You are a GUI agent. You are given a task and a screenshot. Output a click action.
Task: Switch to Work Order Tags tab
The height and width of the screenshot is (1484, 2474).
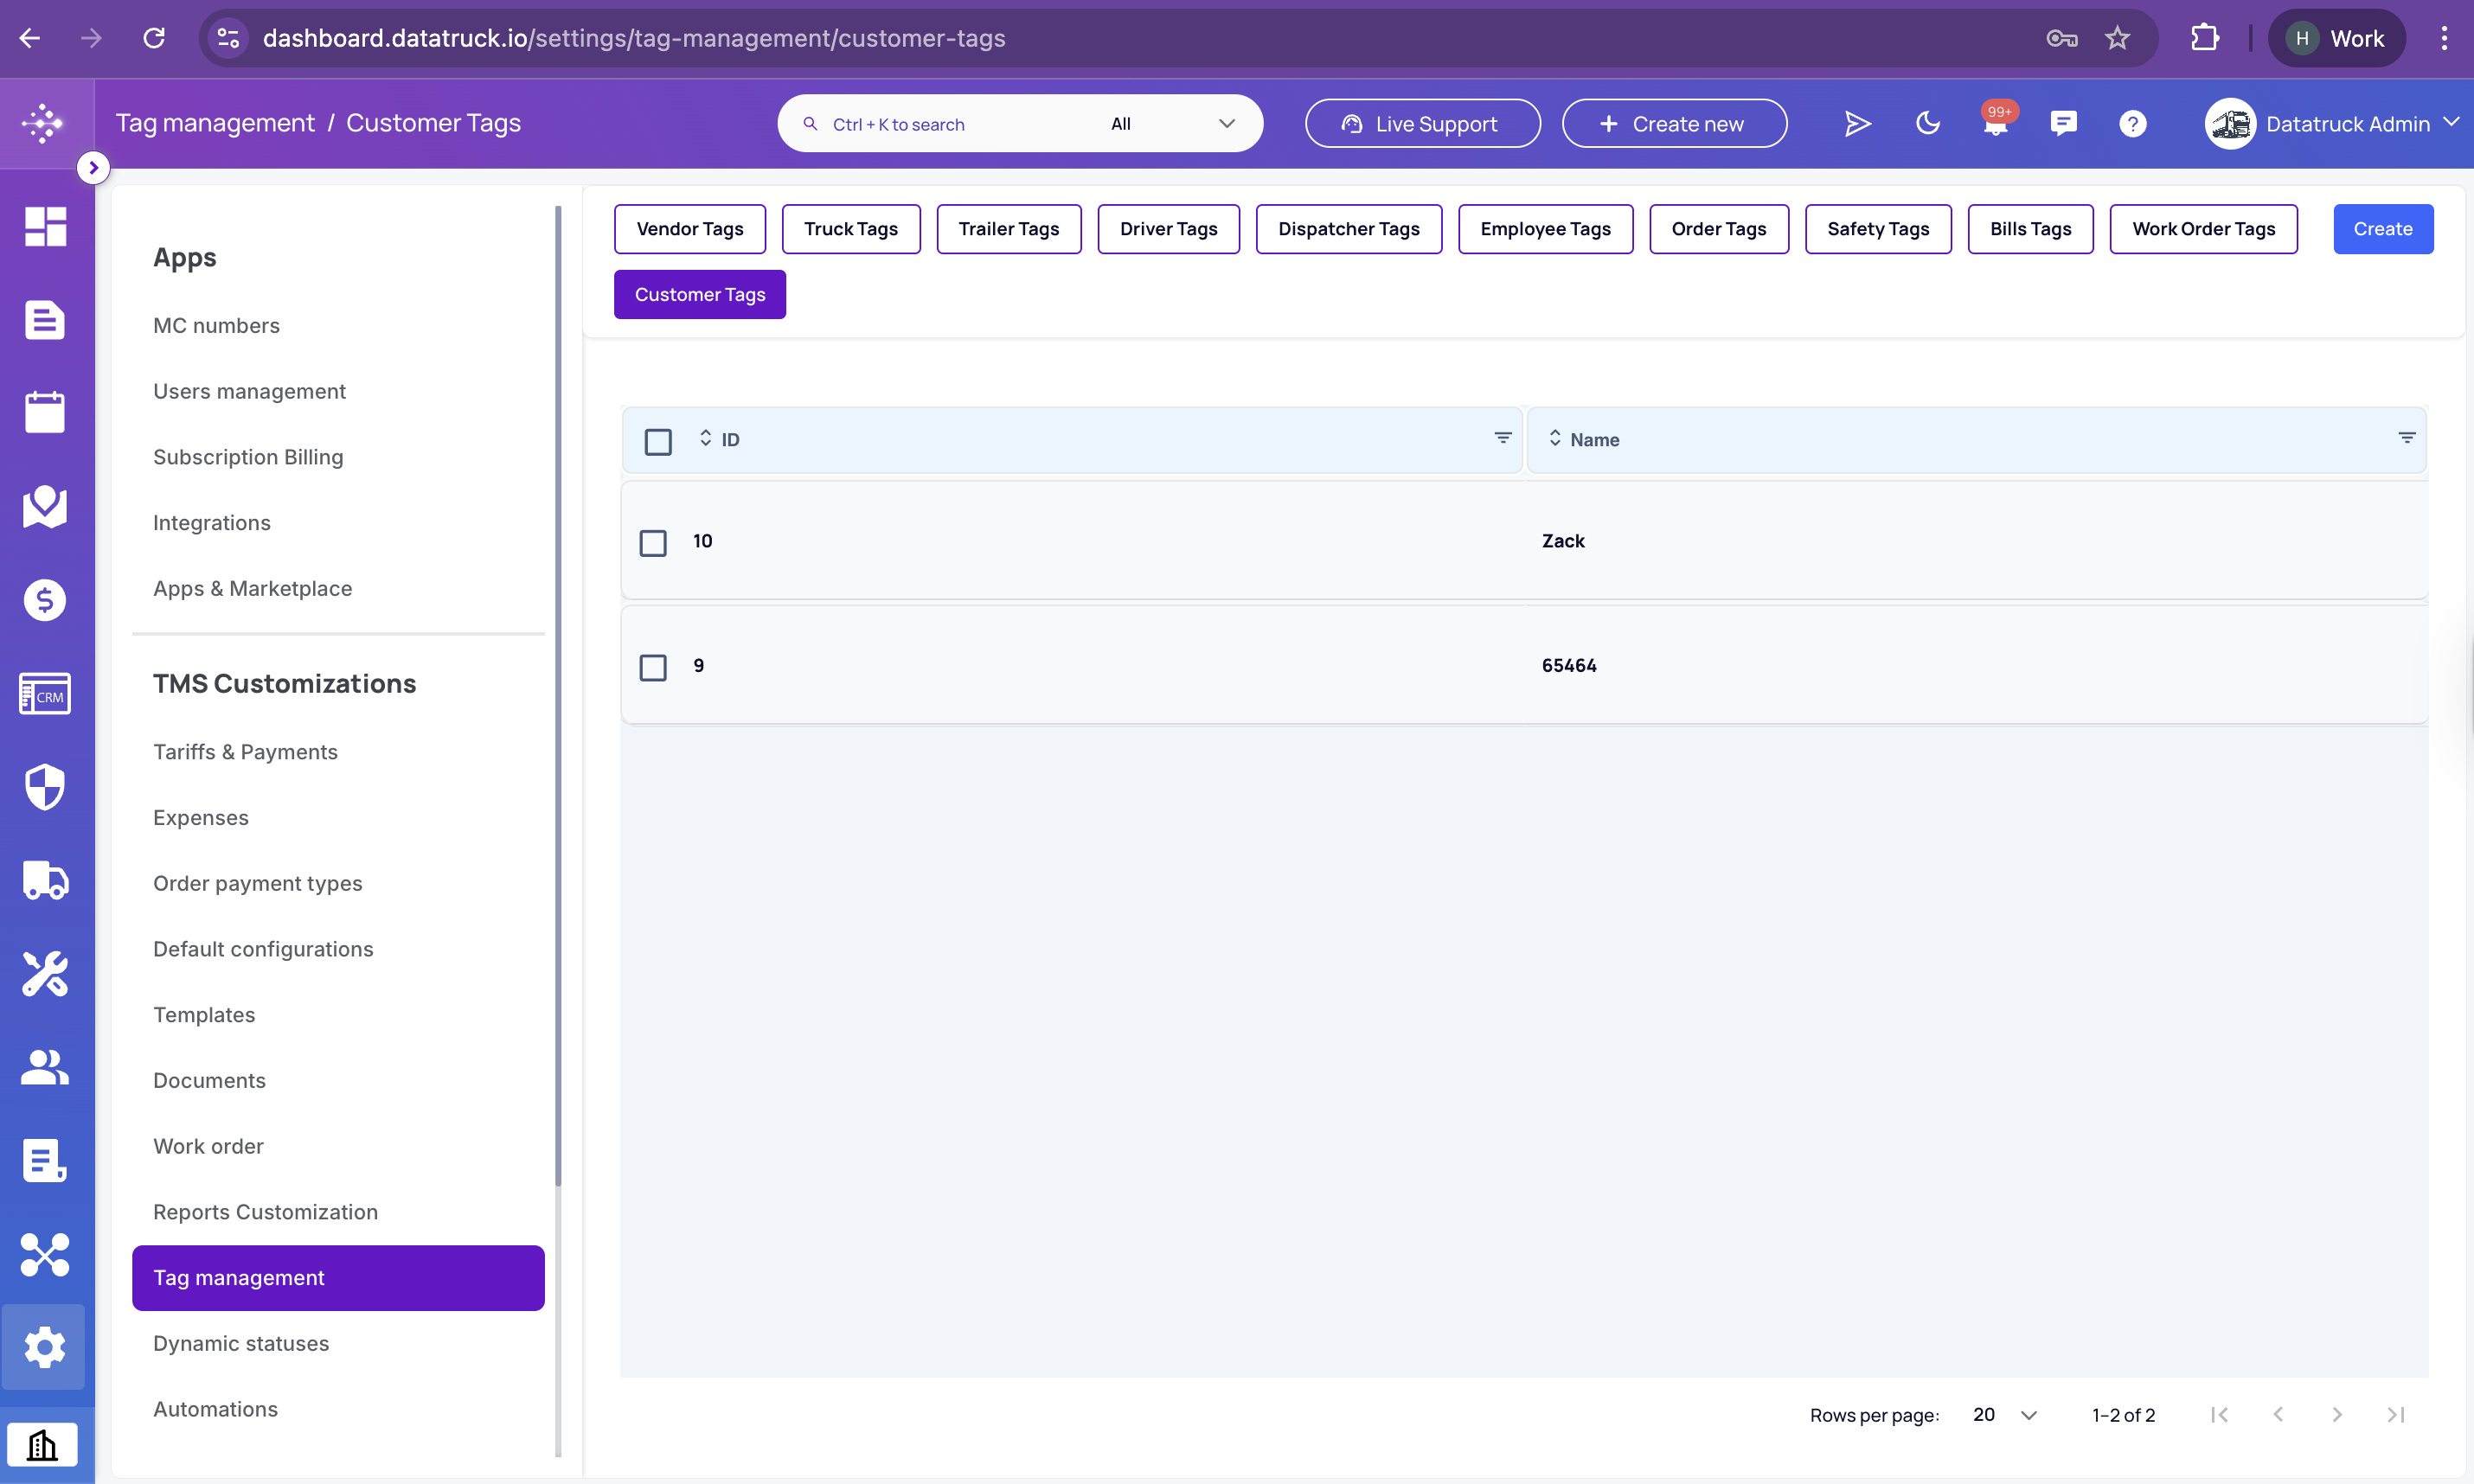click(x=2204, y=229)
